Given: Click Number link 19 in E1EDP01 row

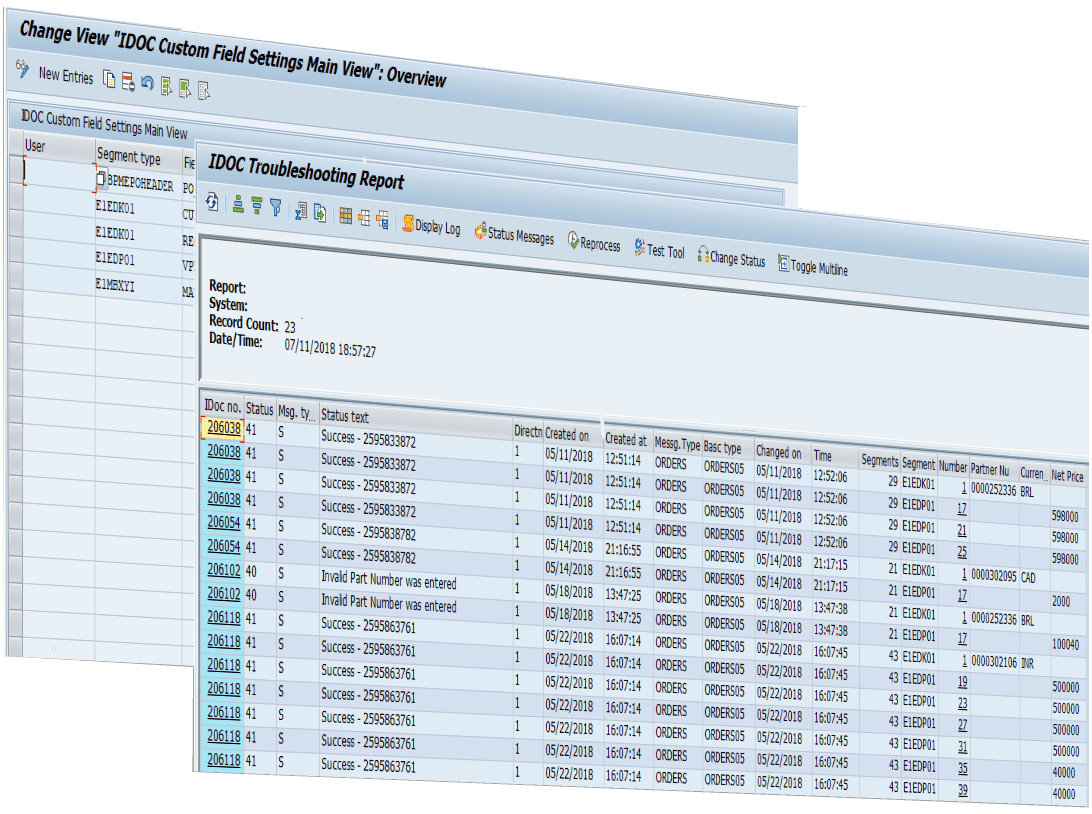Looking at the screenshot, I should pyautogui.click(x=962, y=682).
